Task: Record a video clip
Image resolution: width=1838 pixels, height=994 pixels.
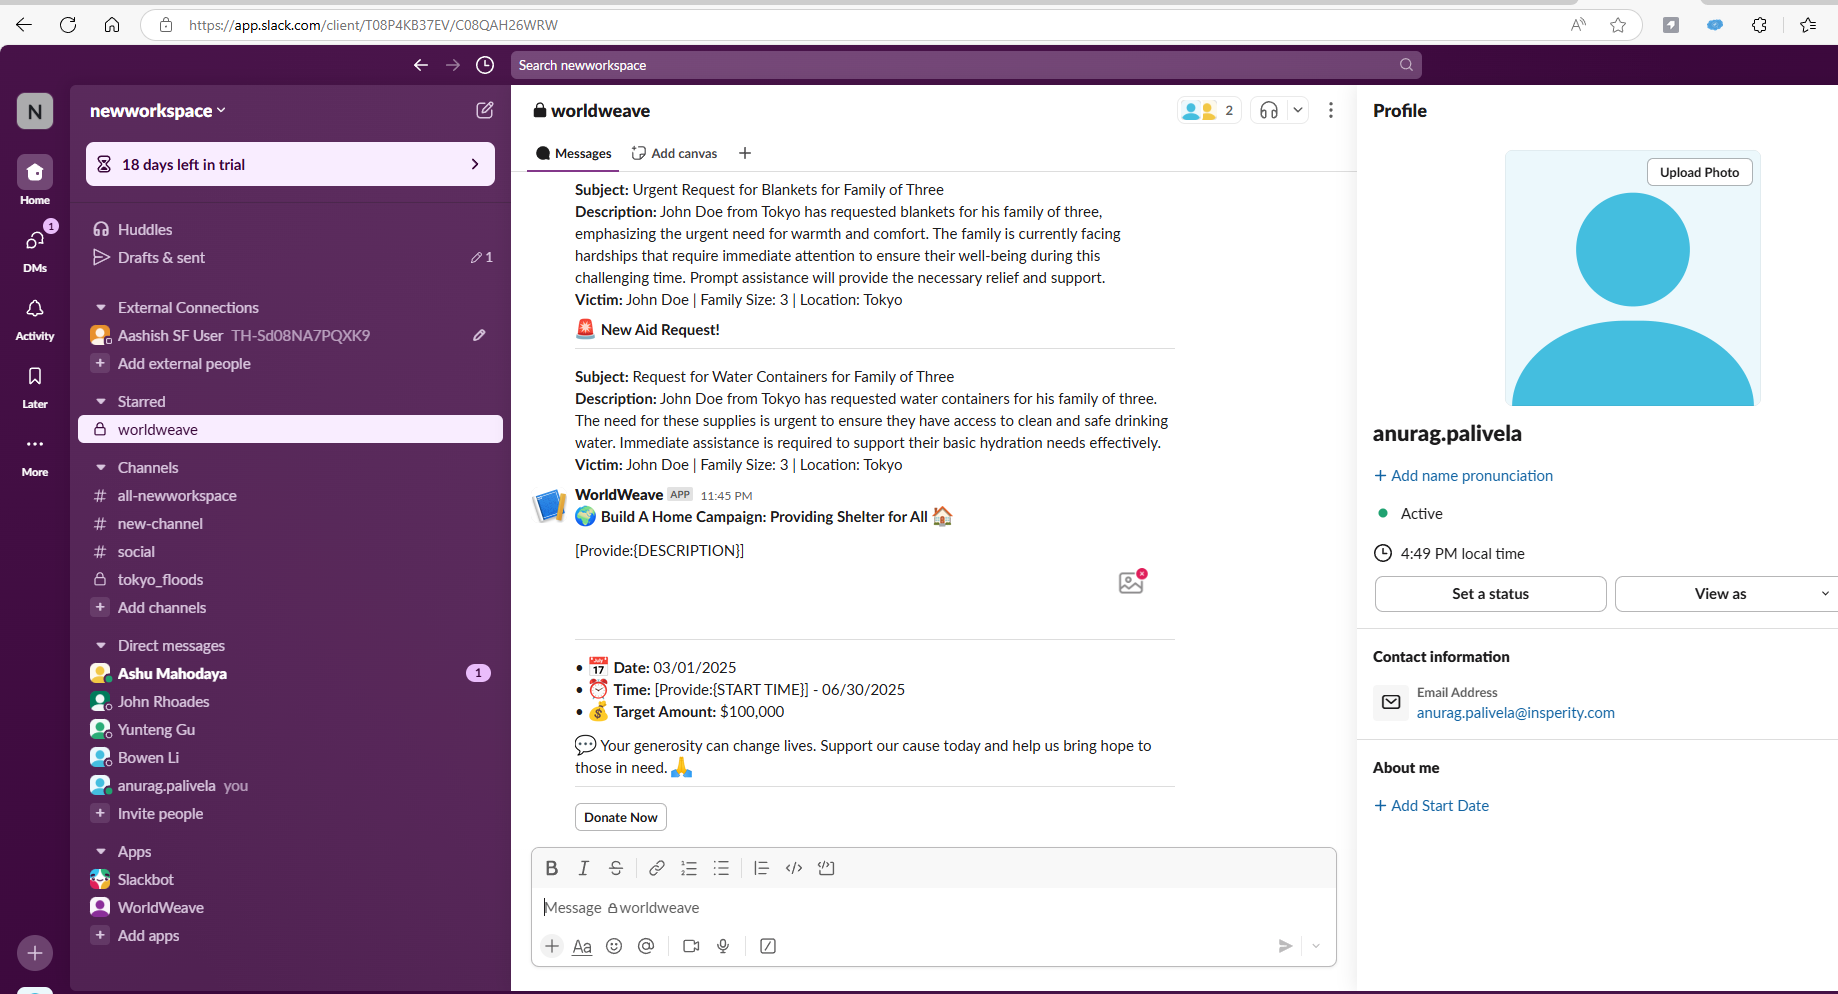Action: click(691, 946)
